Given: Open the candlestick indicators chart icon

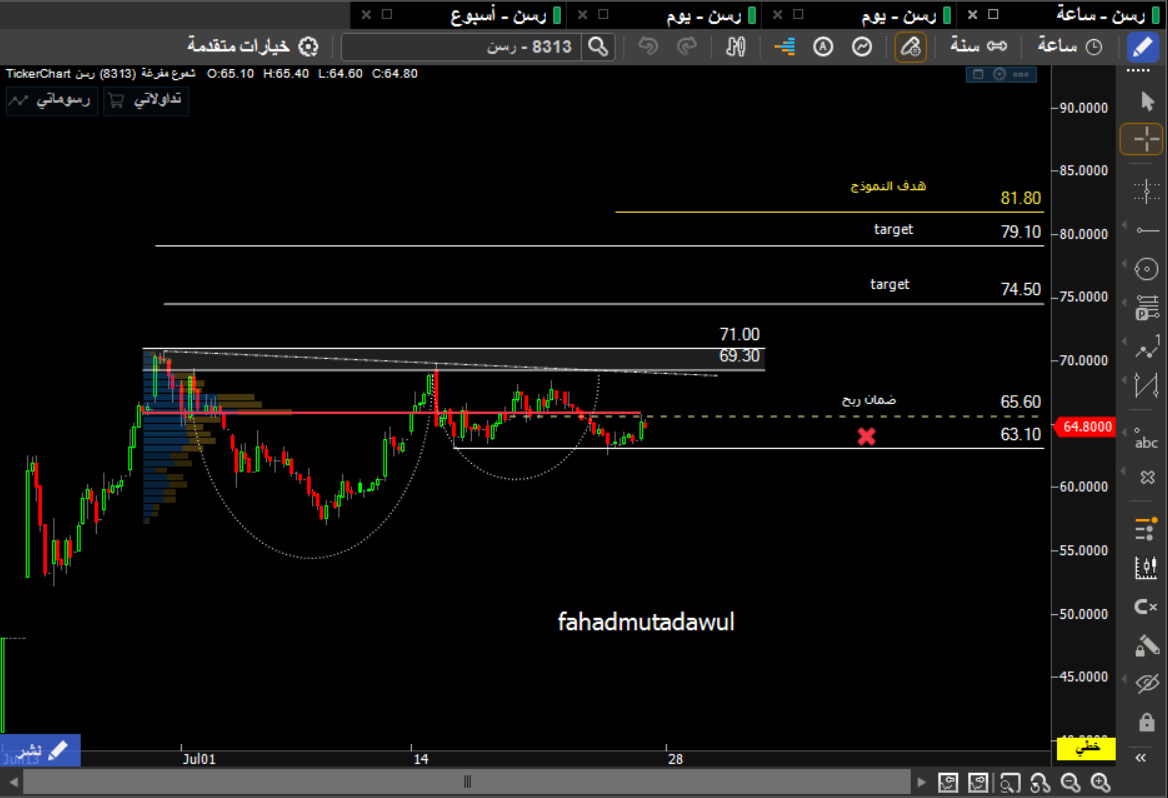Looking at the screenshot, I should (x=1146, y=568).
